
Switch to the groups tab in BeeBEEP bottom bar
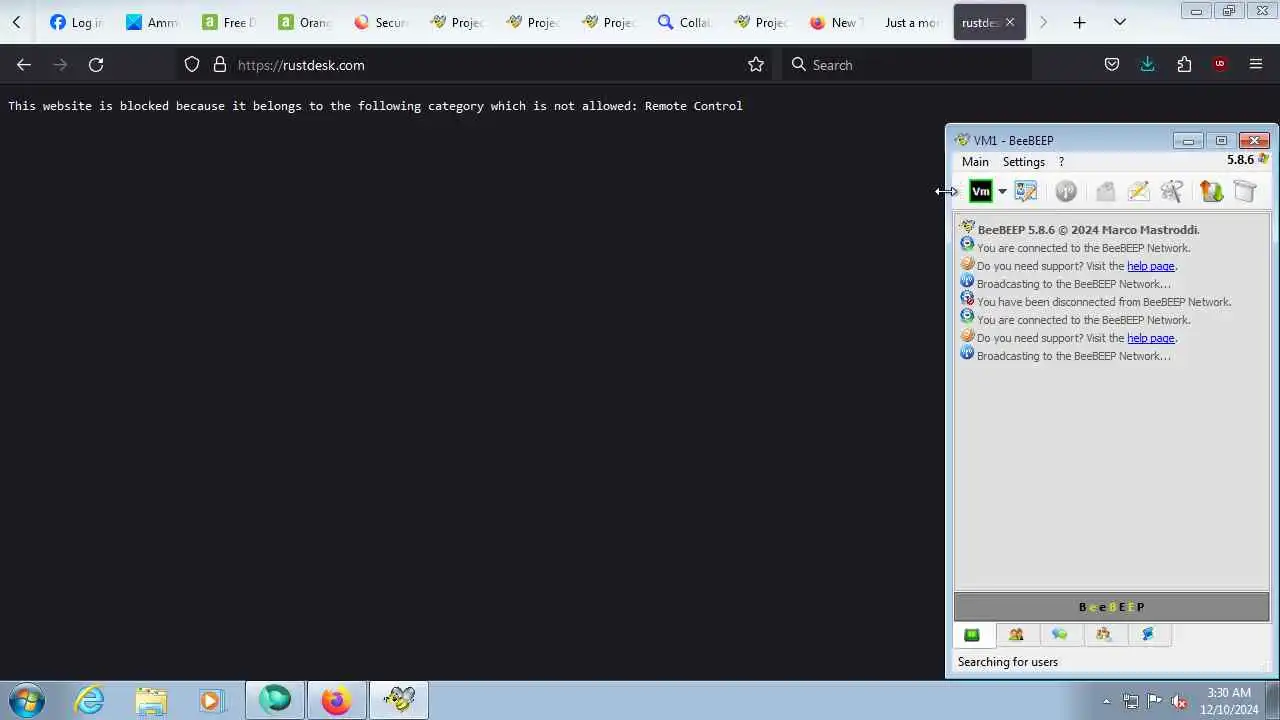click(x=1104, y=635)
